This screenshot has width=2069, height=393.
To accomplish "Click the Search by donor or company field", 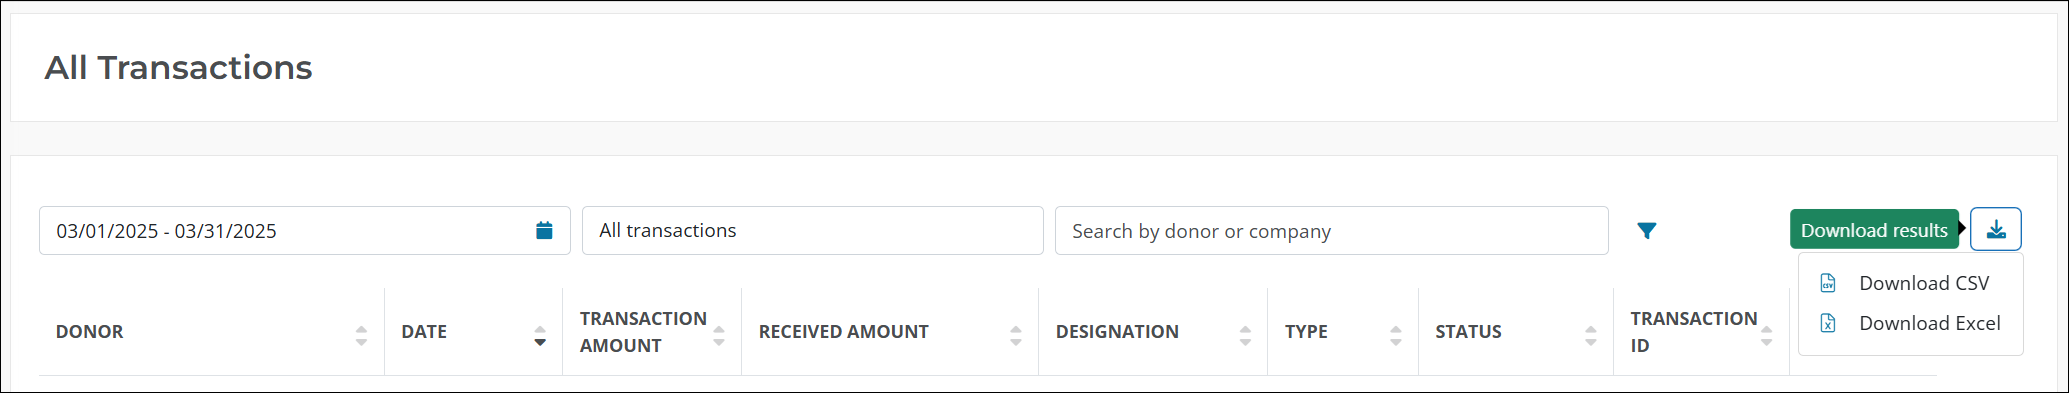I will (x=1332, y=231).
